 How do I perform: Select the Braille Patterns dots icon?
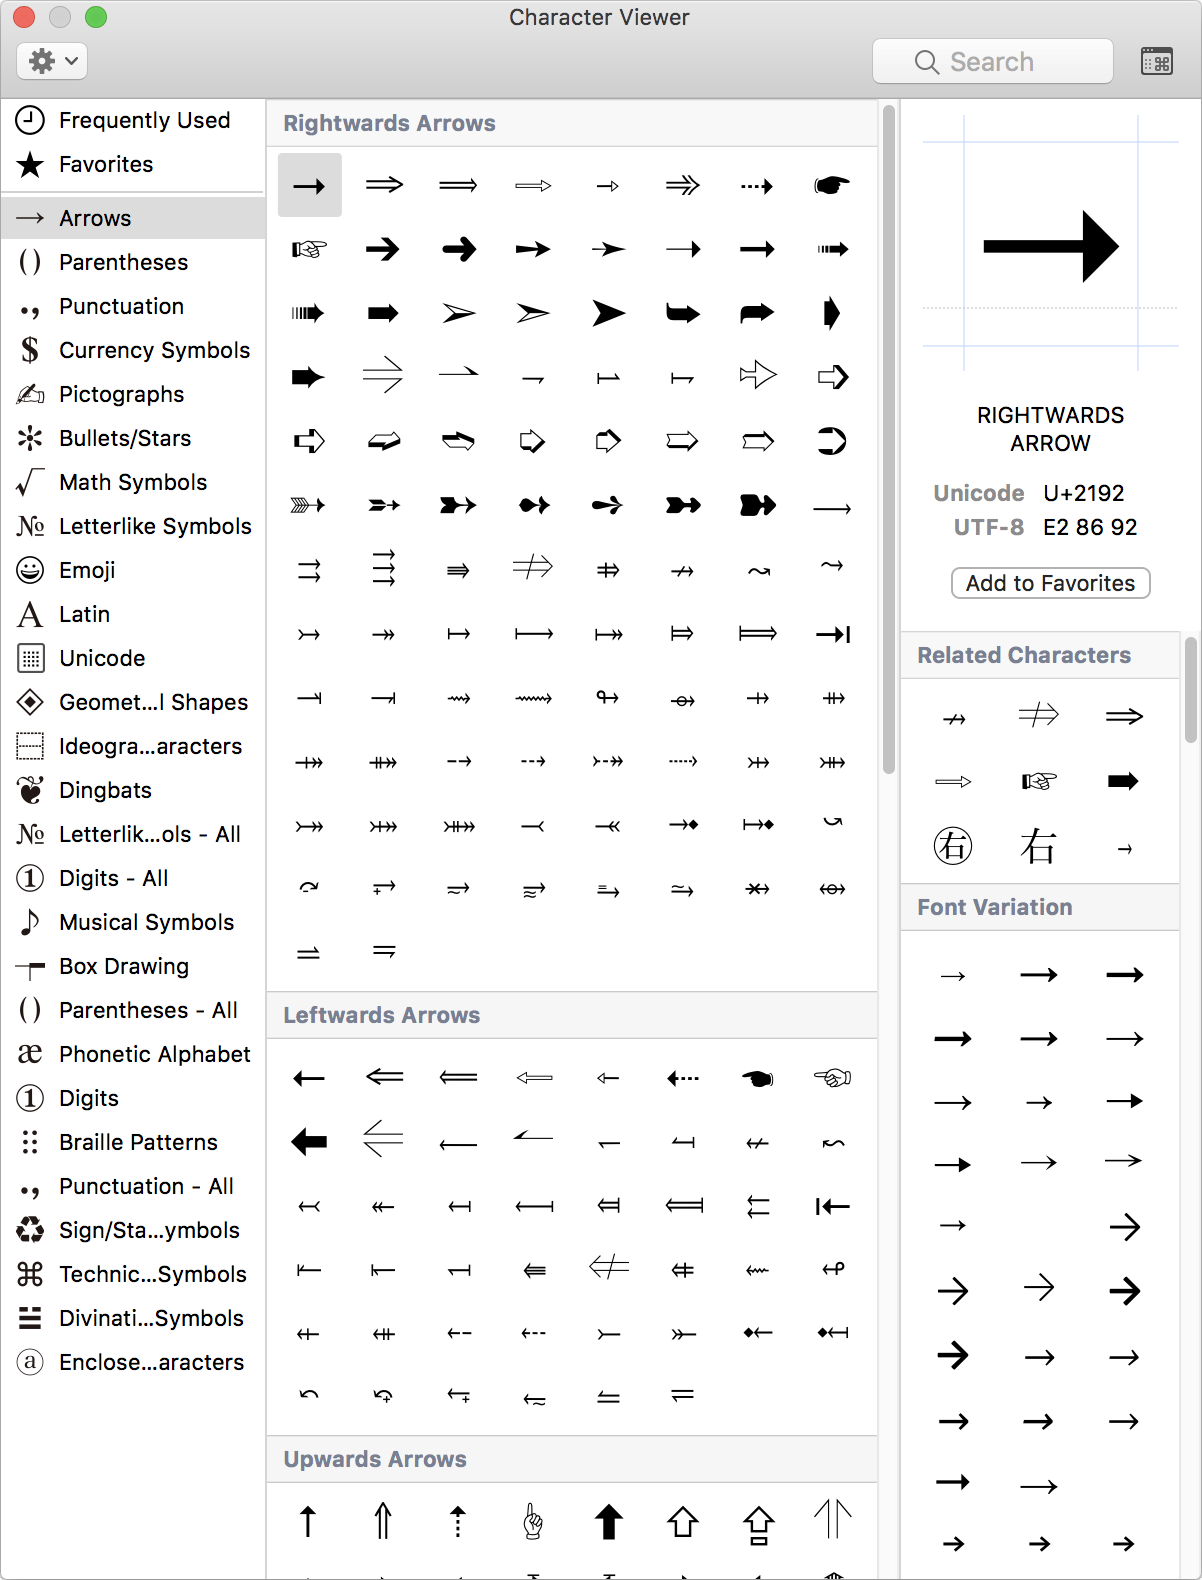coord(29,1142)
